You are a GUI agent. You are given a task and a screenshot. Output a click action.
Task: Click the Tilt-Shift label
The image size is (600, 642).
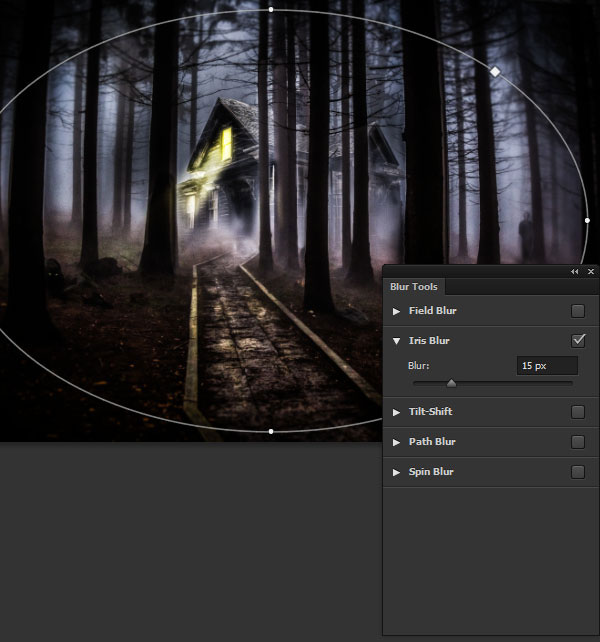[x=430, y=411]
